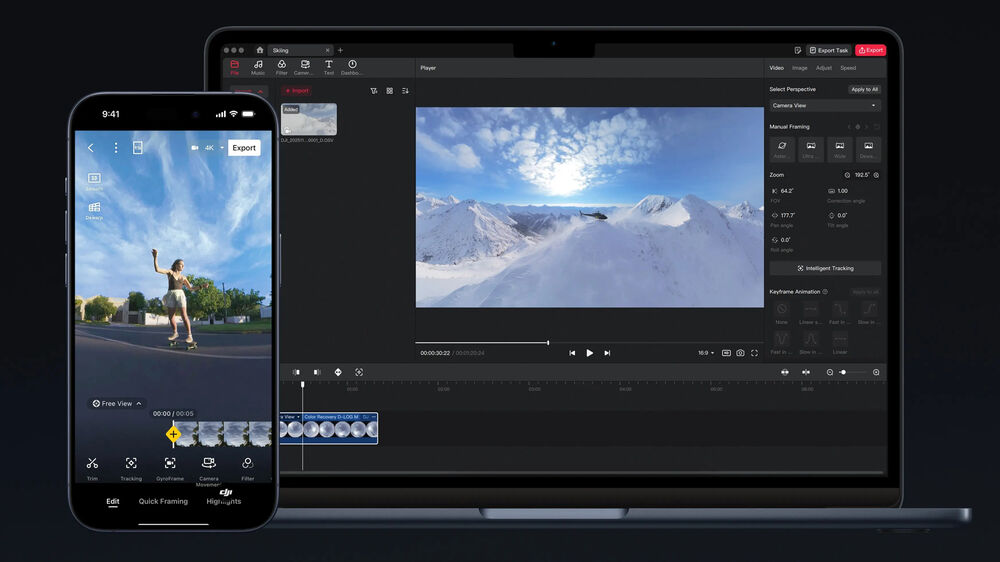The width and height of the screenshot is (1000, 562).
Task: Tap the Tracking tool icon on phone
Action: (x=131, y=463)
